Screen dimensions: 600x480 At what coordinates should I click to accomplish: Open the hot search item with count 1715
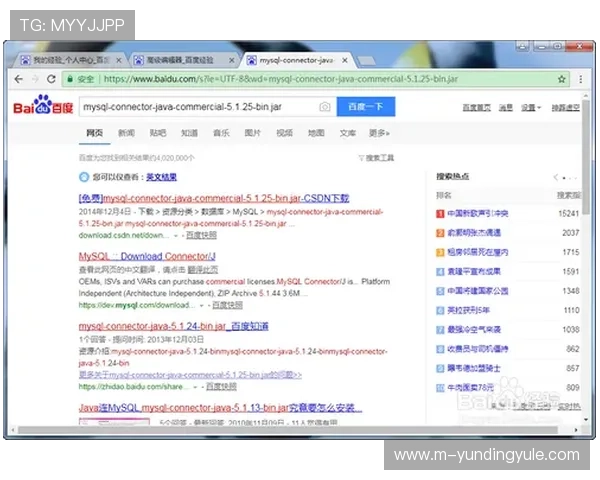(478, 252)
